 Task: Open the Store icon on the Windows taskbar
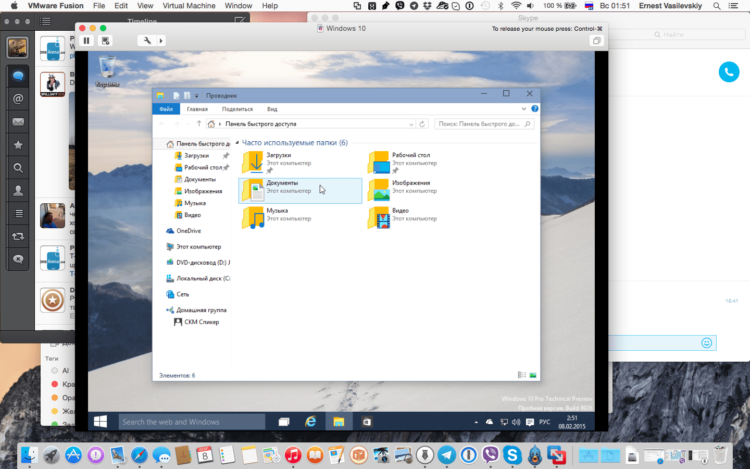point(366,422)
